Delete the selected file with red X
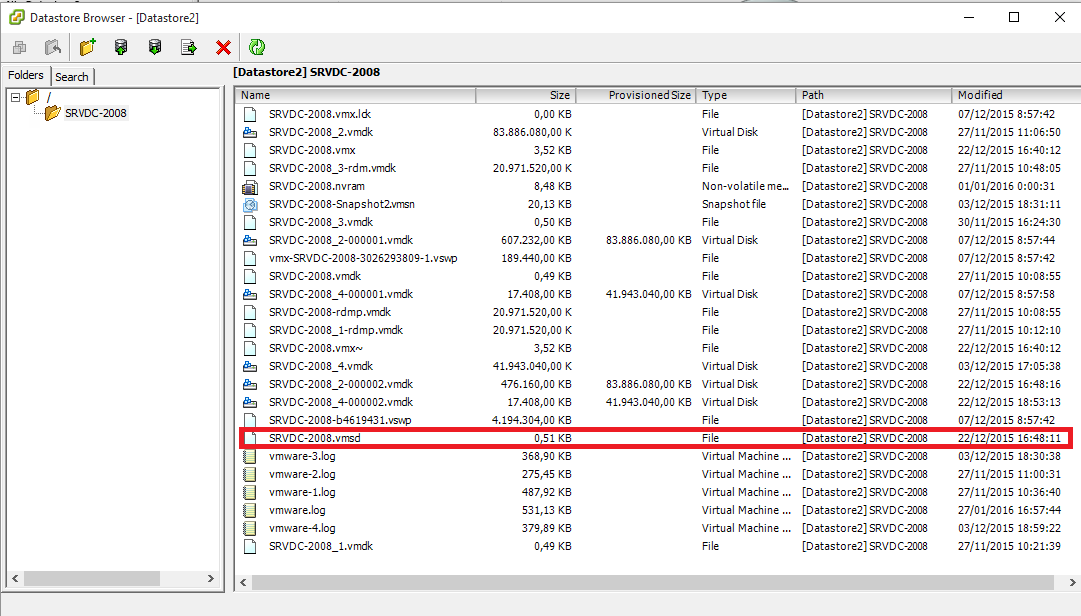The width and height of the screenshot is (1081, 616). [222, 46]
